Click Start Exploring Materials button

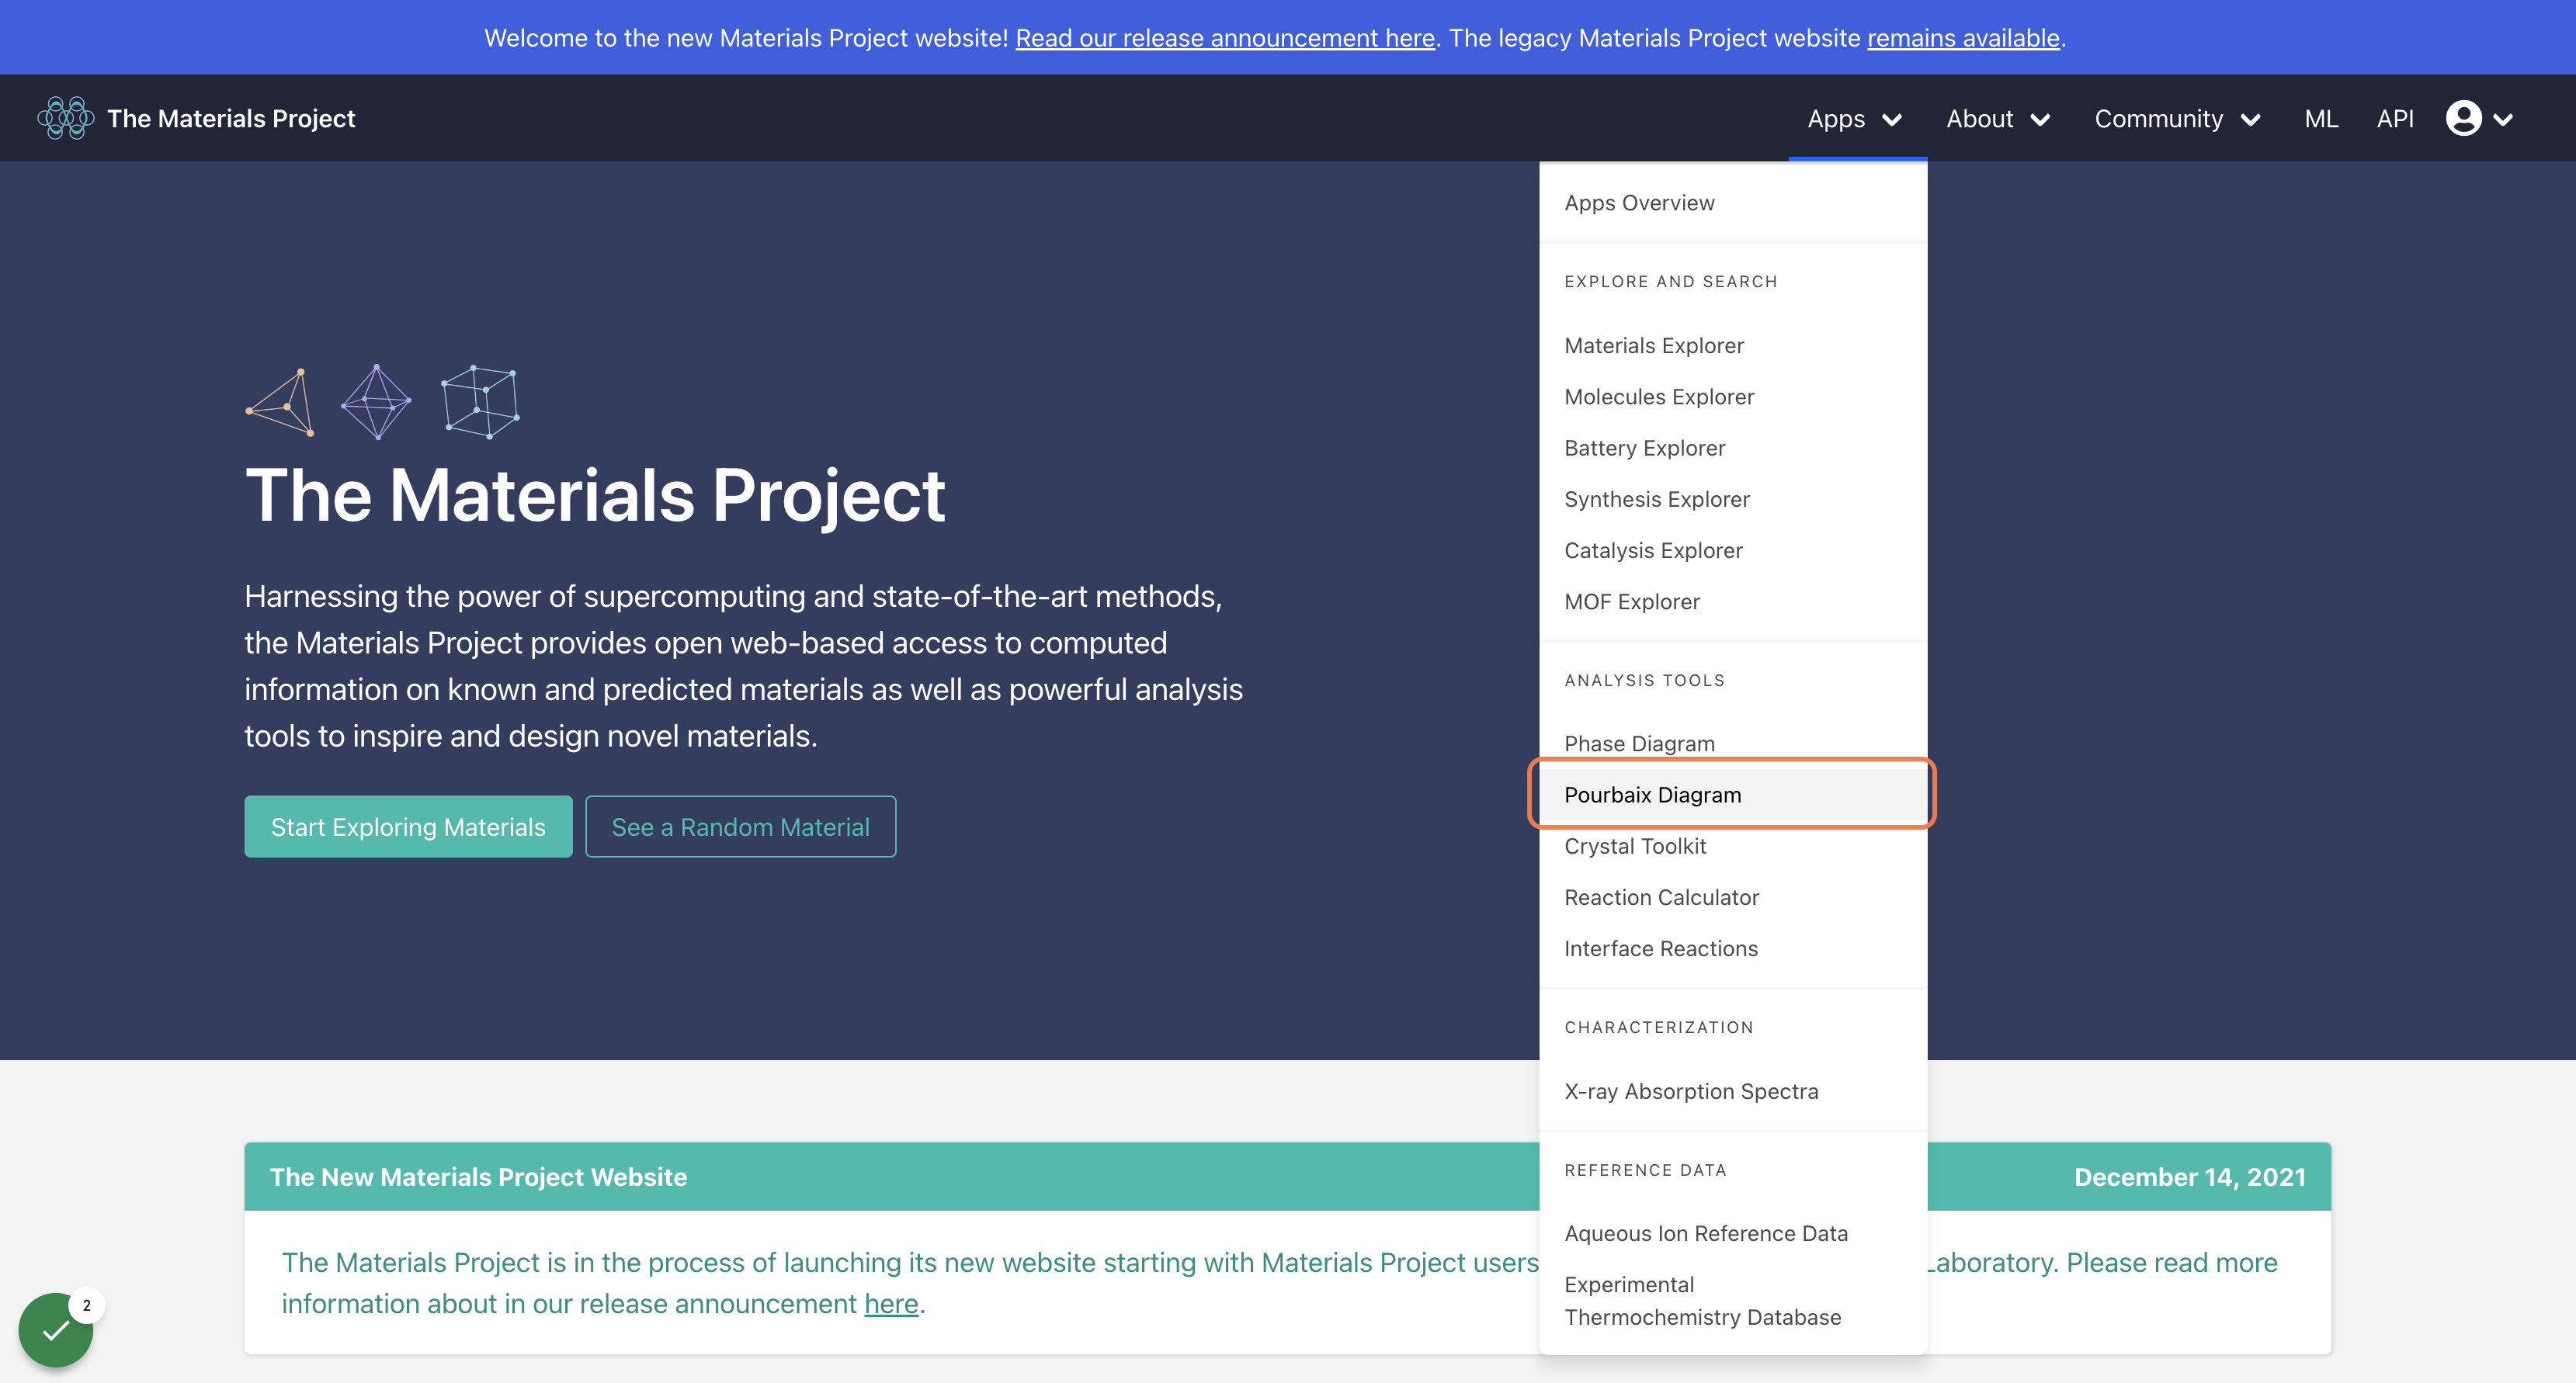408,826
